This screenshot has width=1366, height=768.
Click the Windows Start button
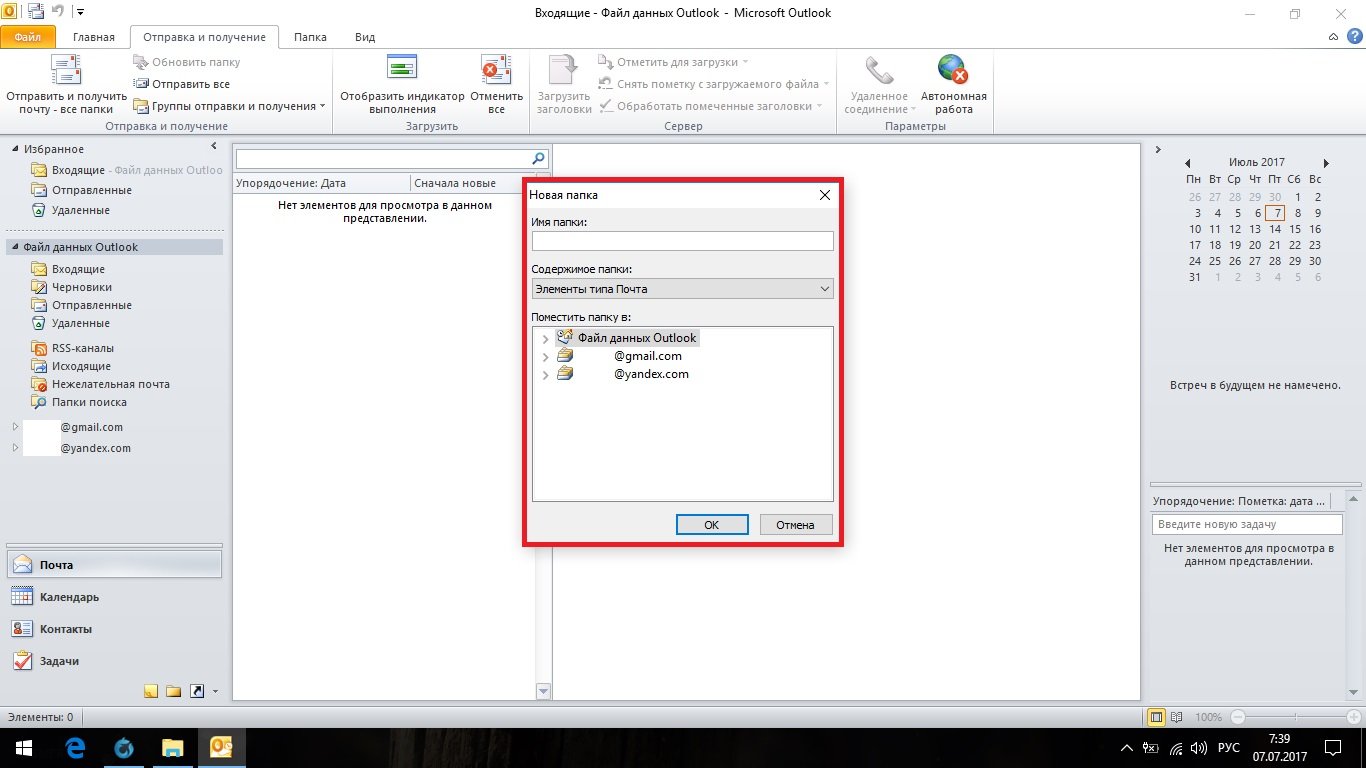[24, 748]
